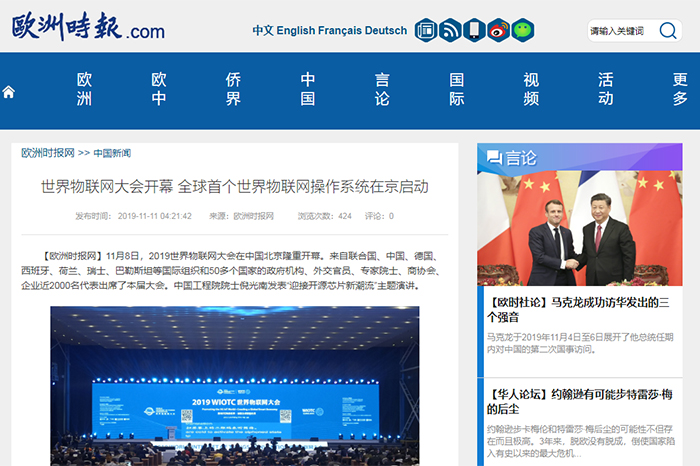Click the green WeChat icon
Image resolution: width=700 pixels, height=466 pixels.
coord(522,30)
